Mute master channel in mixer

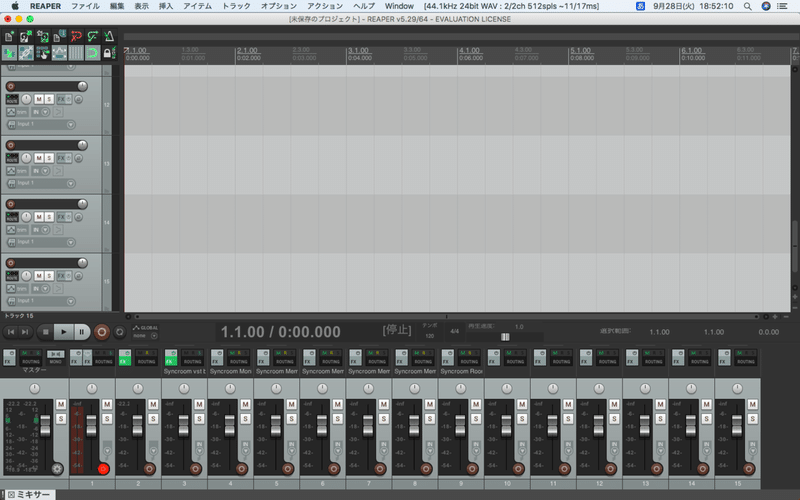(x=61, y=405)
